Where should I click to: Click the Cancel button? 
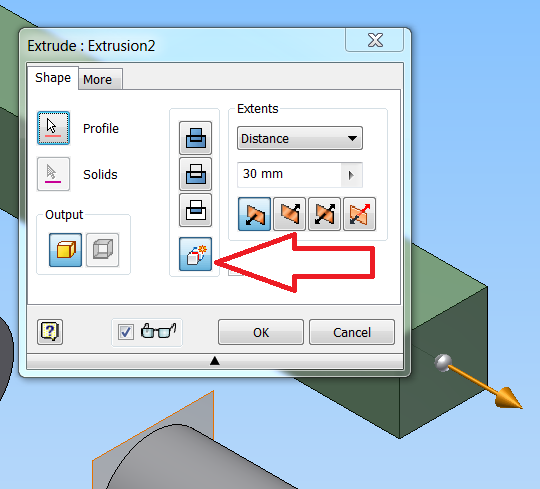pyautogui.click(x=352, y=332)
